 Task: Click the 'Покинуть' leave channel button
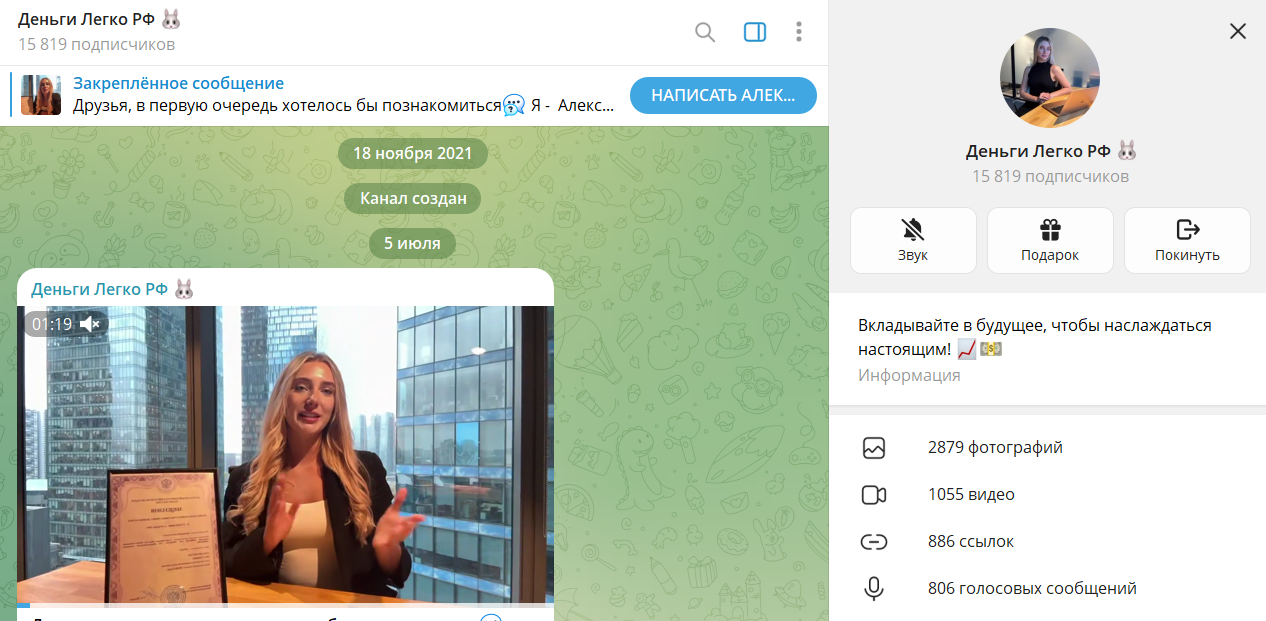pos(1187,240)
